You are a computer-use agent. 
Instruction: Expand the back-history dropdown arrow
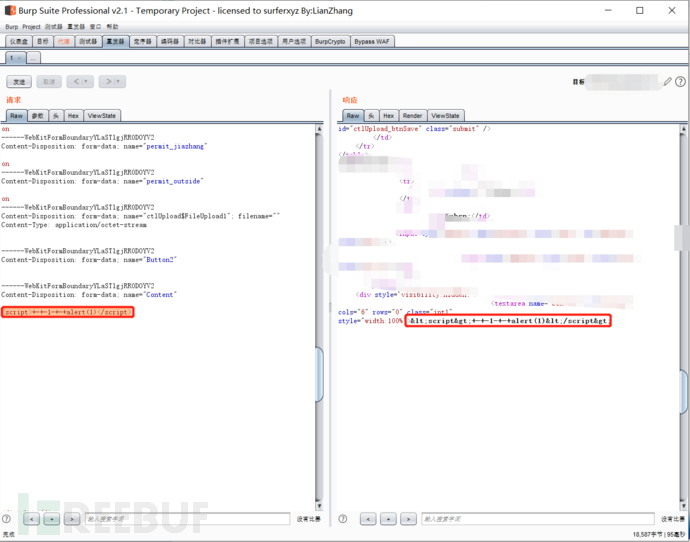click(86, 81)
